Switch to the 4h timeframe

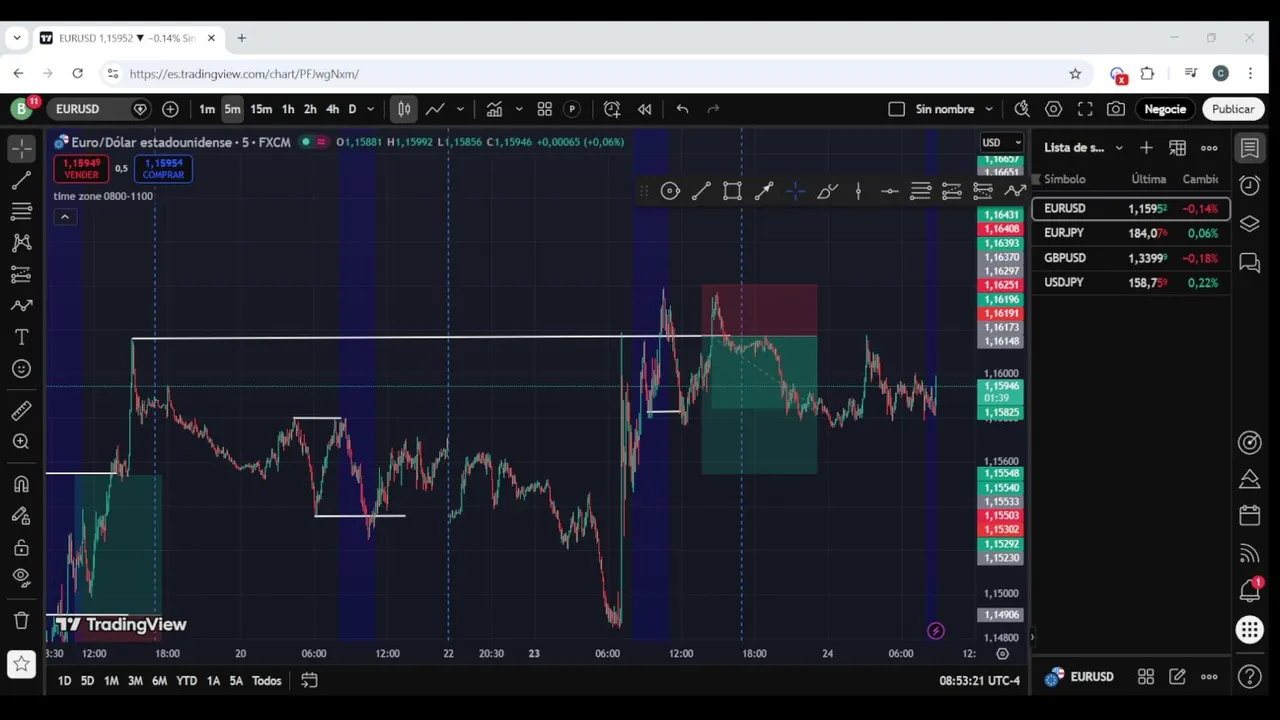333,109
